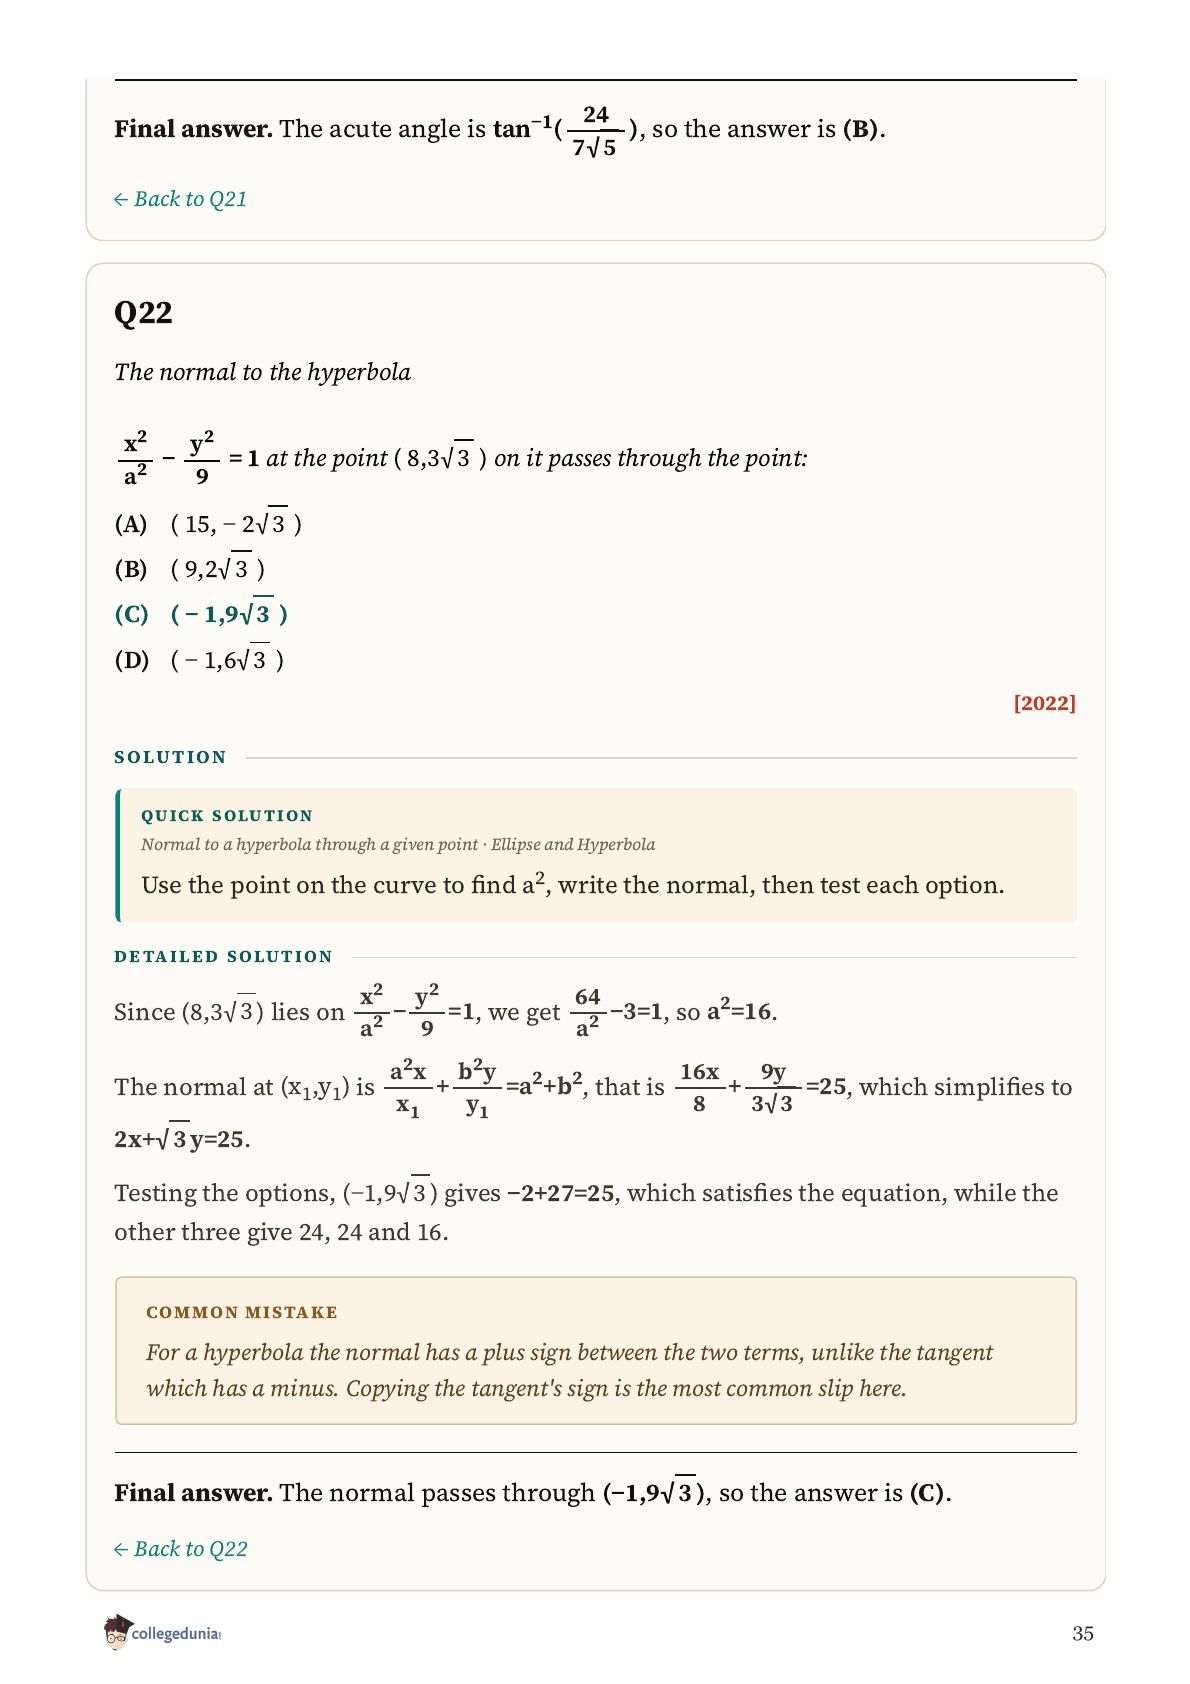Click the hyperbola equation in Q22

[189, 458]
